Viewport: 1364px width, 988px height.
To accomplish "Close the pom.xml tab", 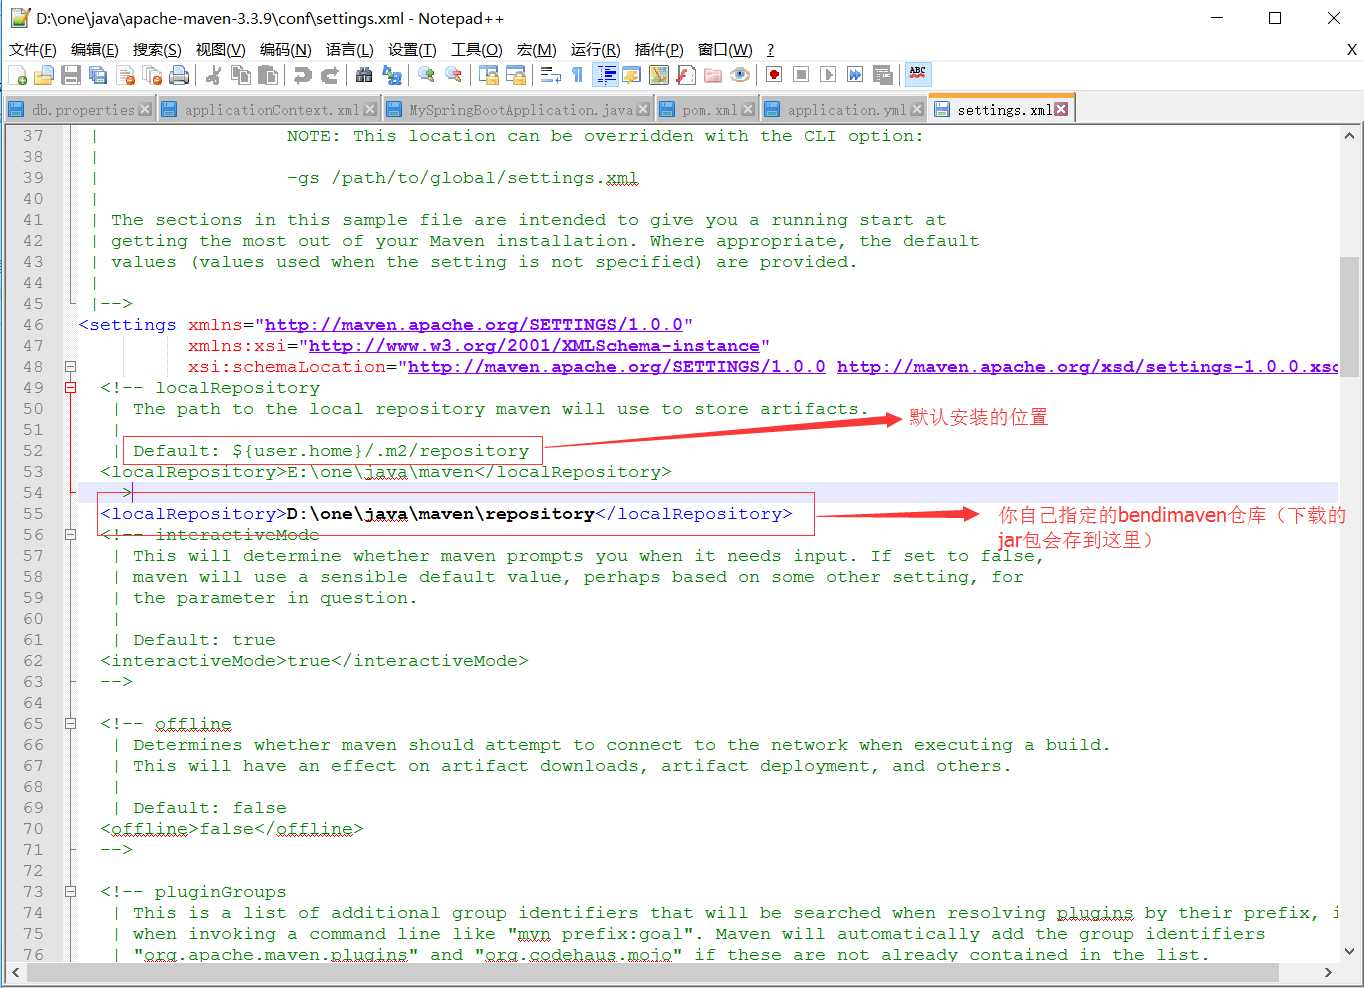I will pos(748,110).
